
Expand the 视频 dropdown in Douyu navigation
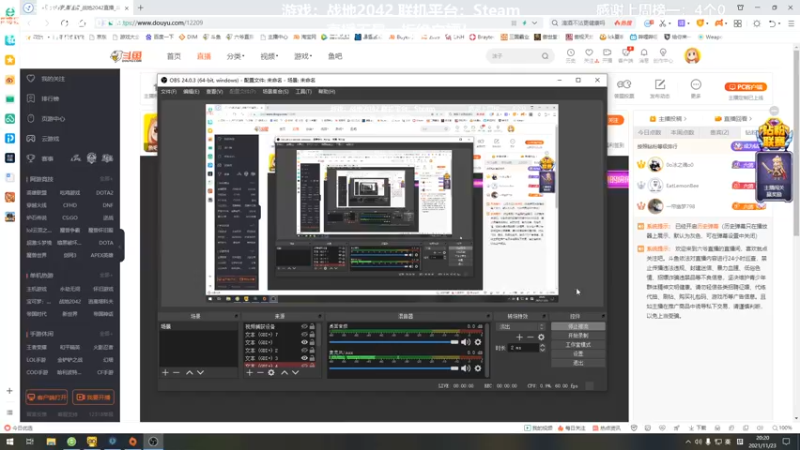pos(269,56)
